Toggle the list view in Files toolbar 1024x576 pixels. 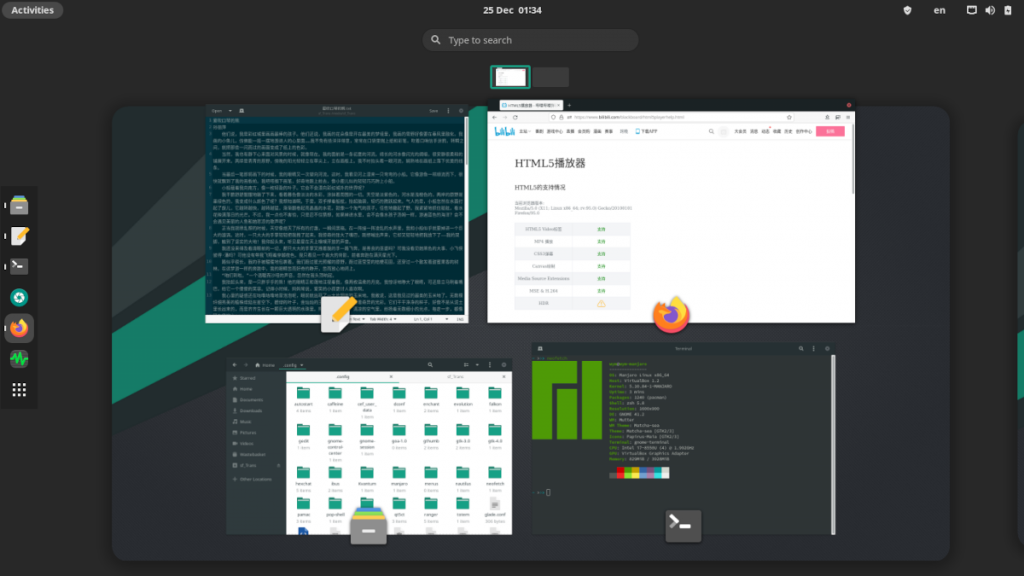coord(467,365)
